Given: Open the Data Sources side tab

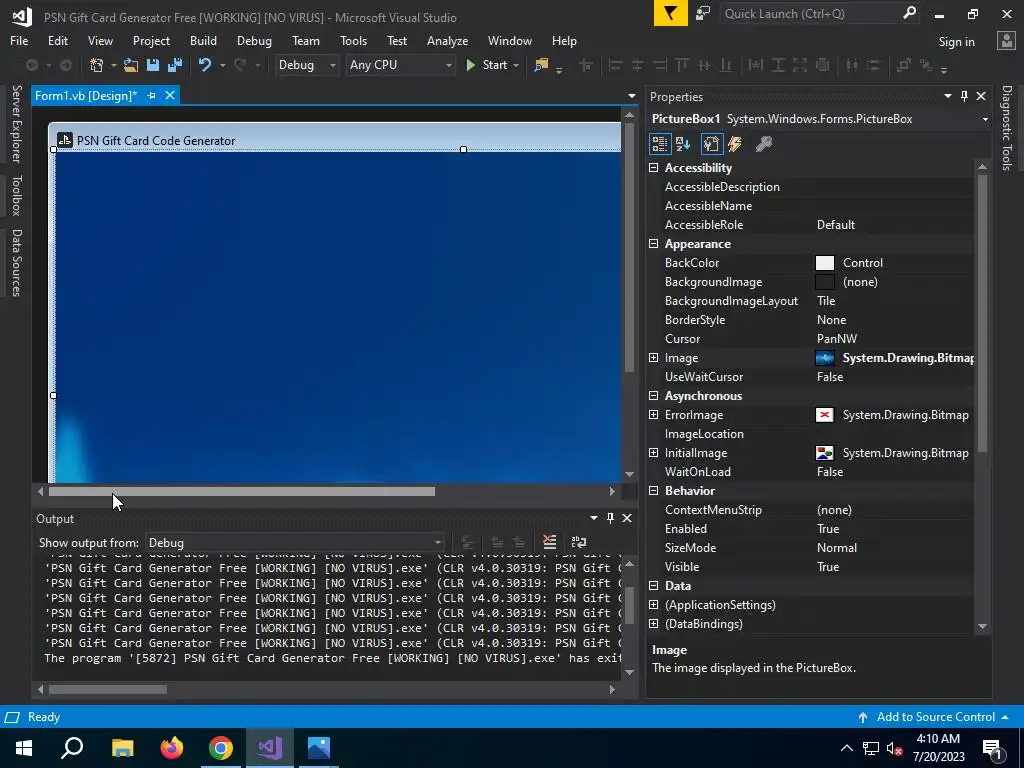Looking at the screenshot, I should click(16, 263).
